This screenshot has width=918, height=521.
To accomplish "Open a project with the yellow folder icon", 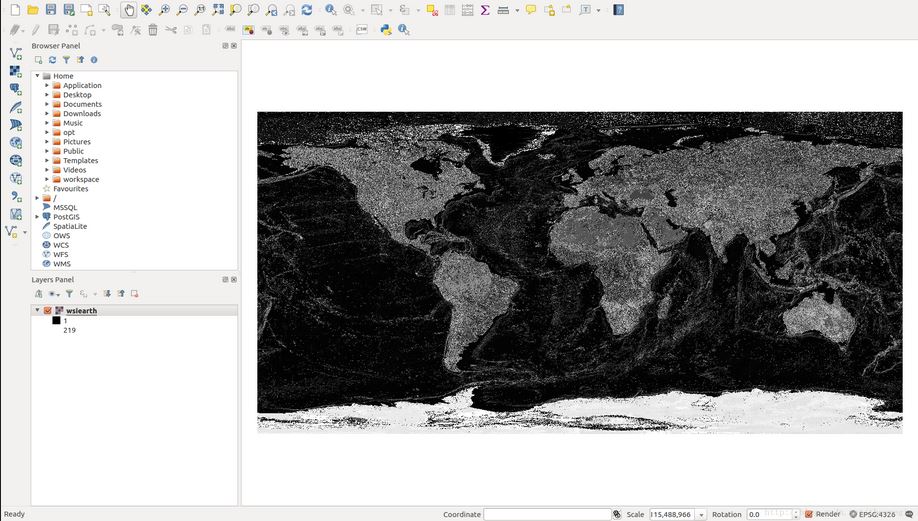I will tap(33, 10).
